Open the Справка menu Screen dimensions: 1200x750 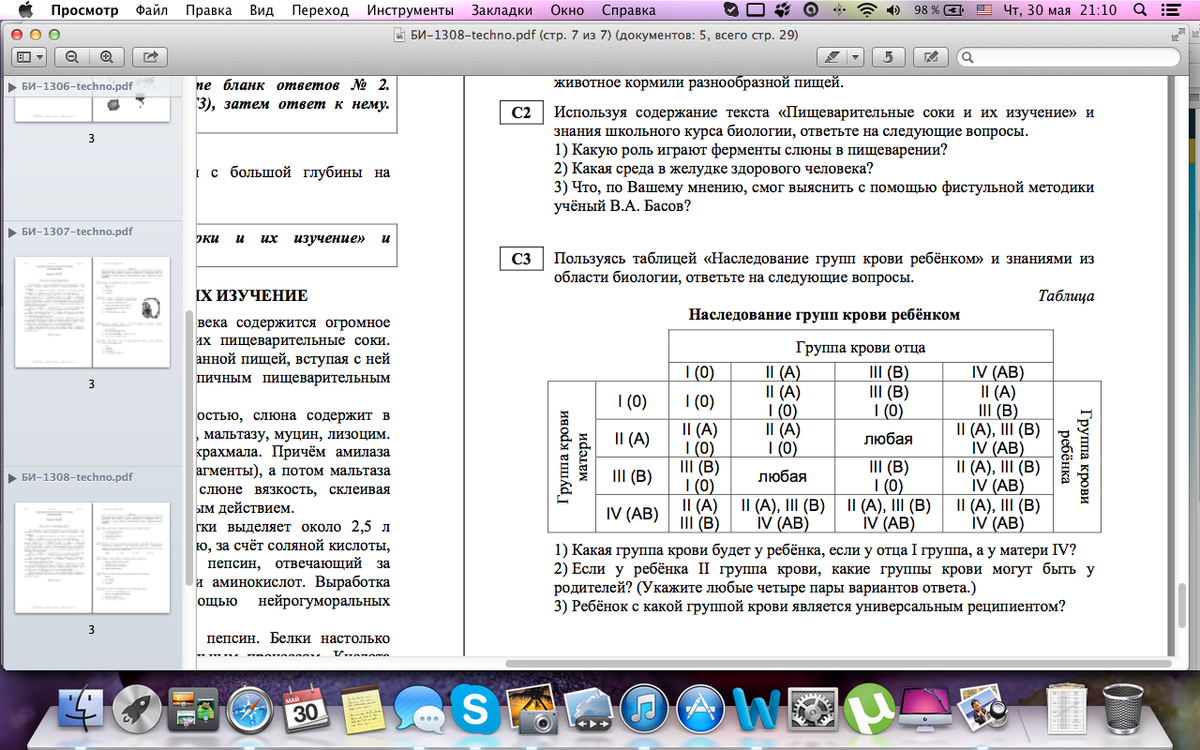629,10
